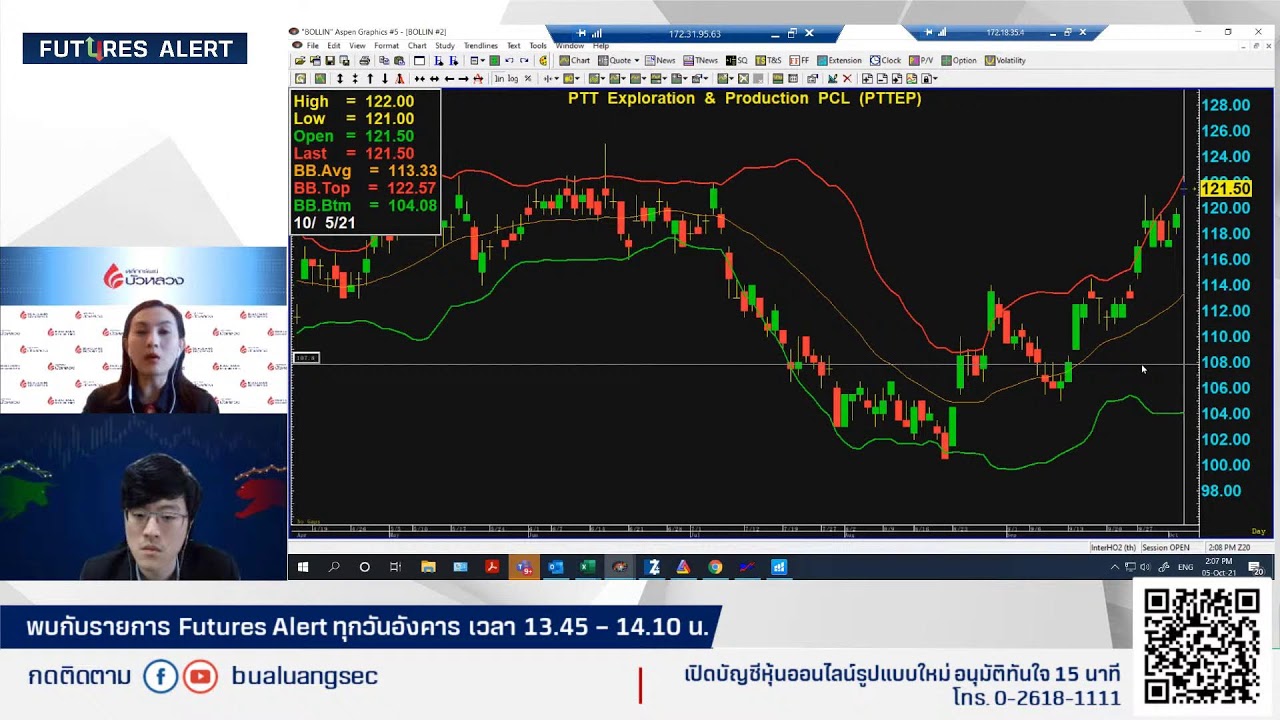Screen dimensions: 1280x720
Task: Click the 100.00 price axis label
Action: (1225, 465)
